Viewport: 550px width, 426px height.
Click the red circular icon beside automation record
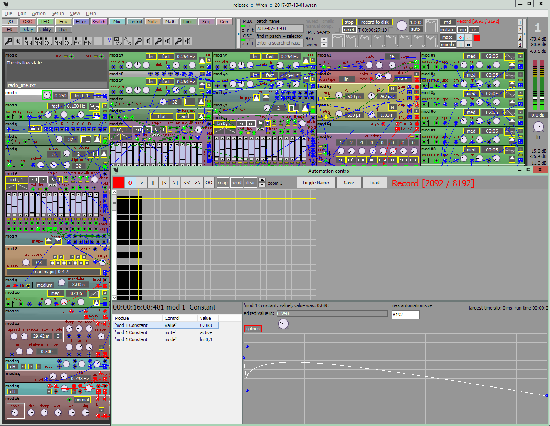coord(130,182)
